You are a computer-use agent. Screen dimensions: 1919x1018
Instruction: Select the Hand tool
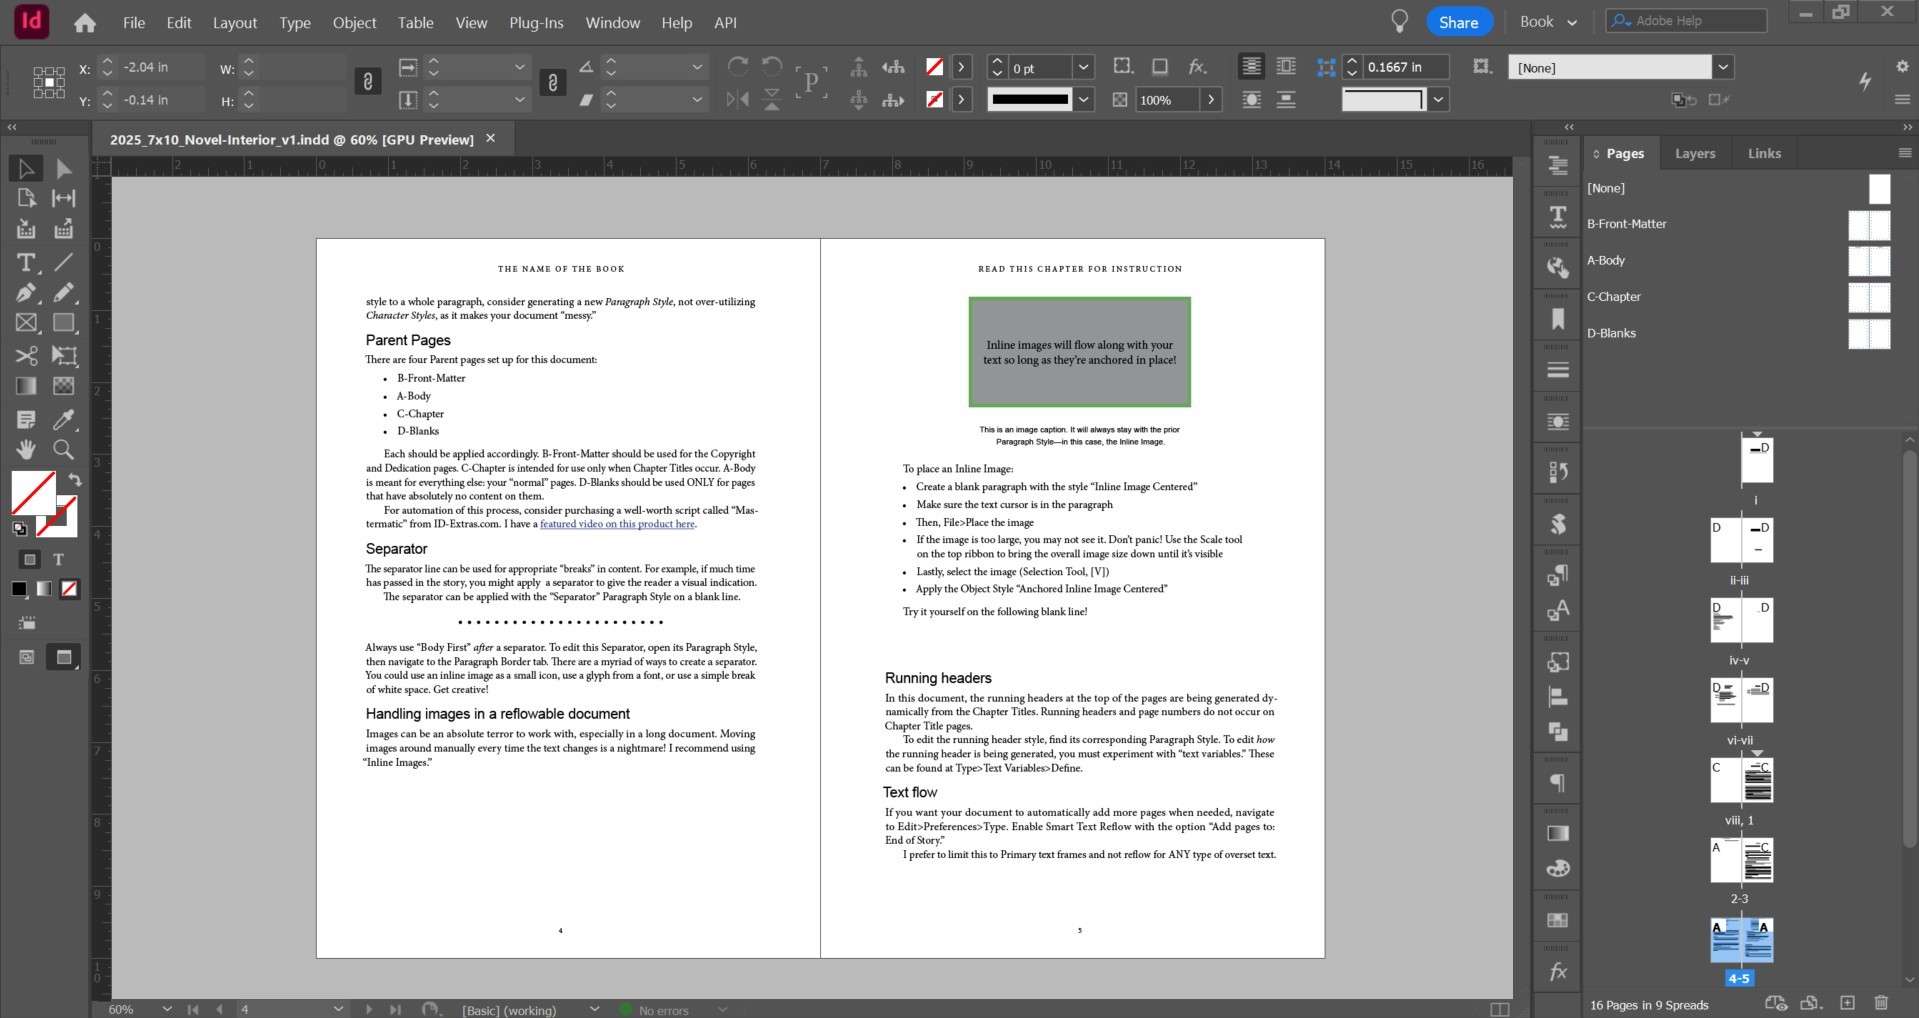click(x=26, y=449)
